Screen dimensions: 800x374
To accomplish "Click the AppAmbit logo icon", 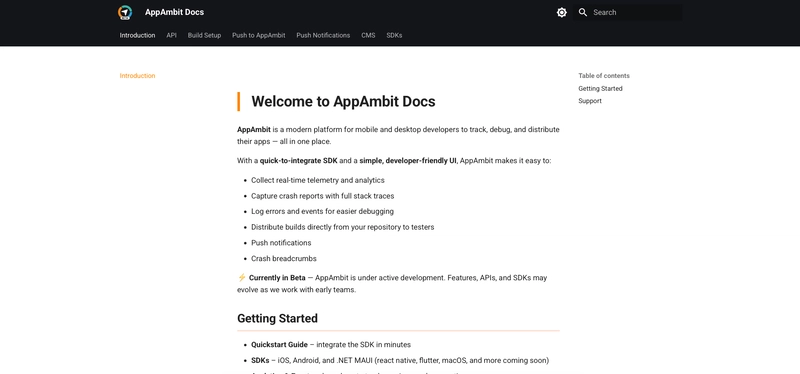I will point(125,12).
